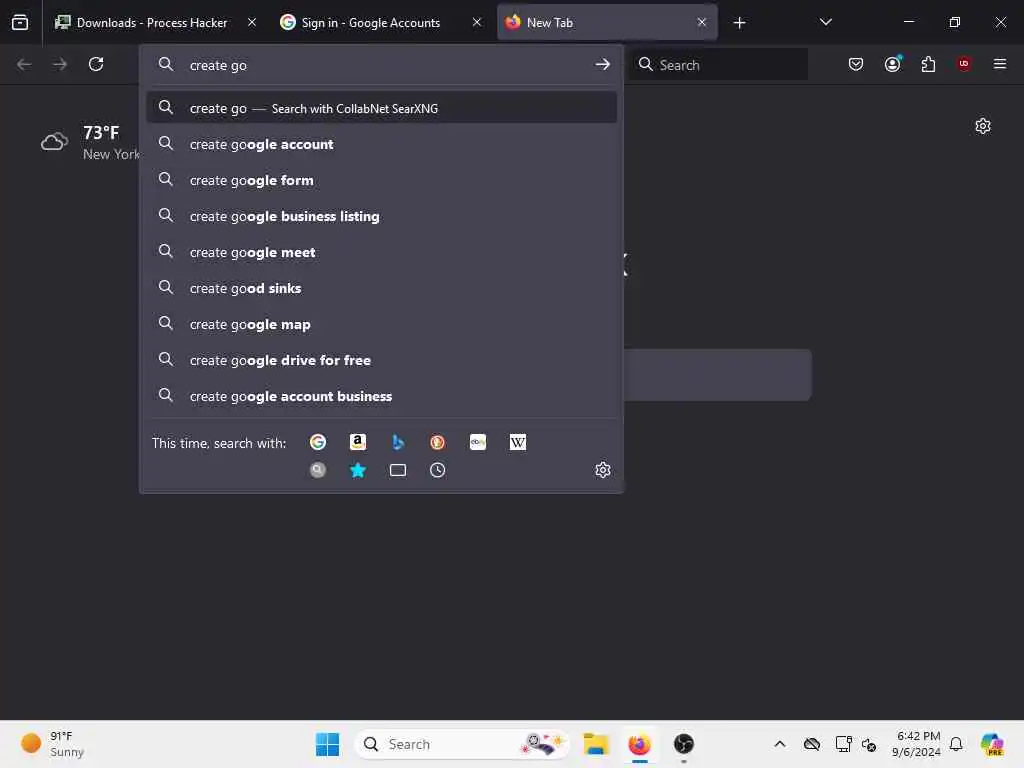1024x768 pixels.
Task: Go back one page
Action: 24,64
